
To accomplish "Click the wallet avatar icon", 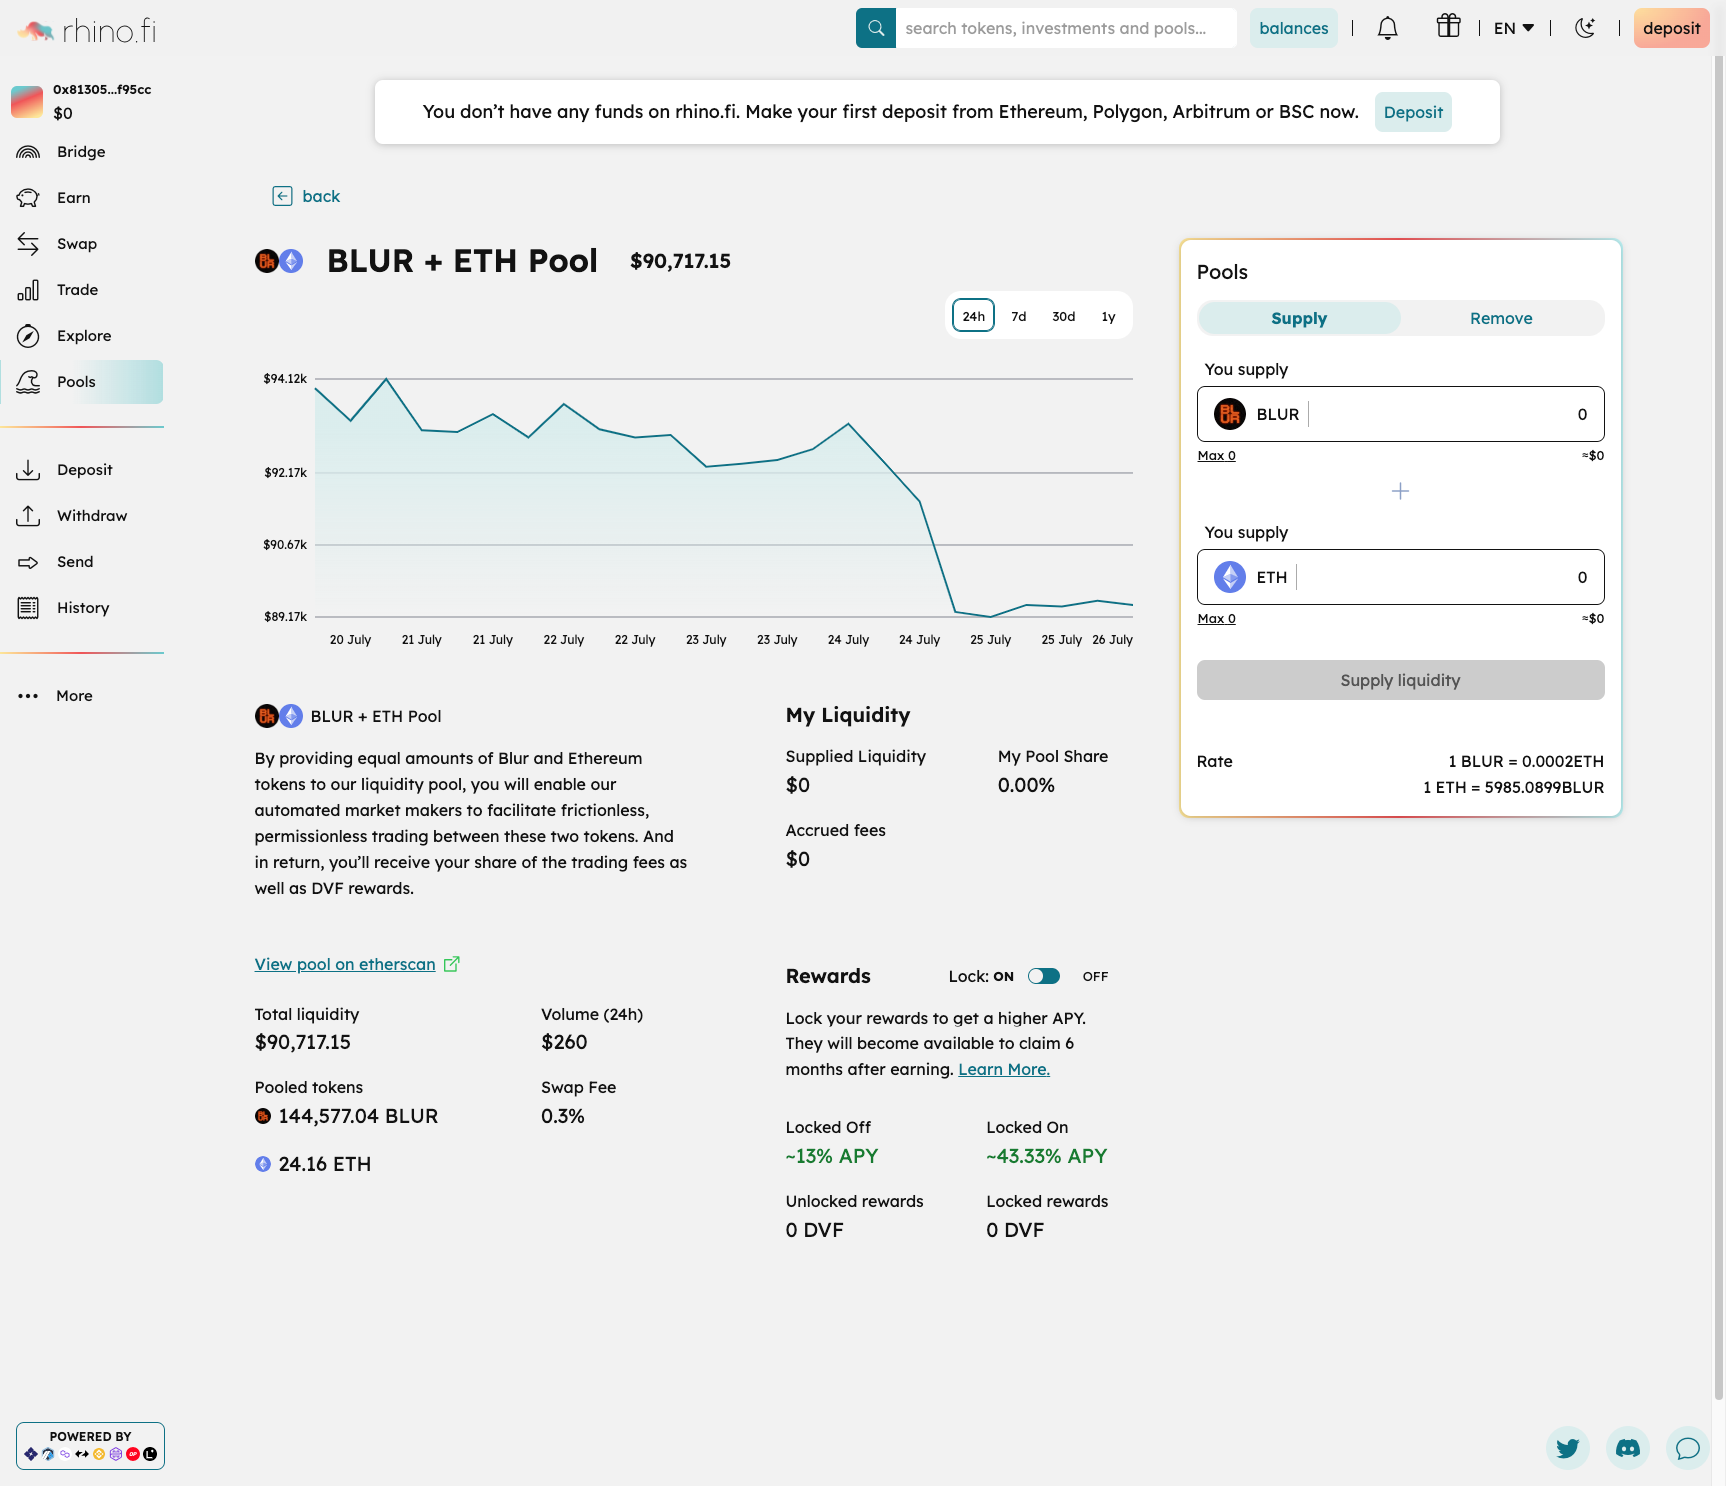I will [x=27, y=101].
